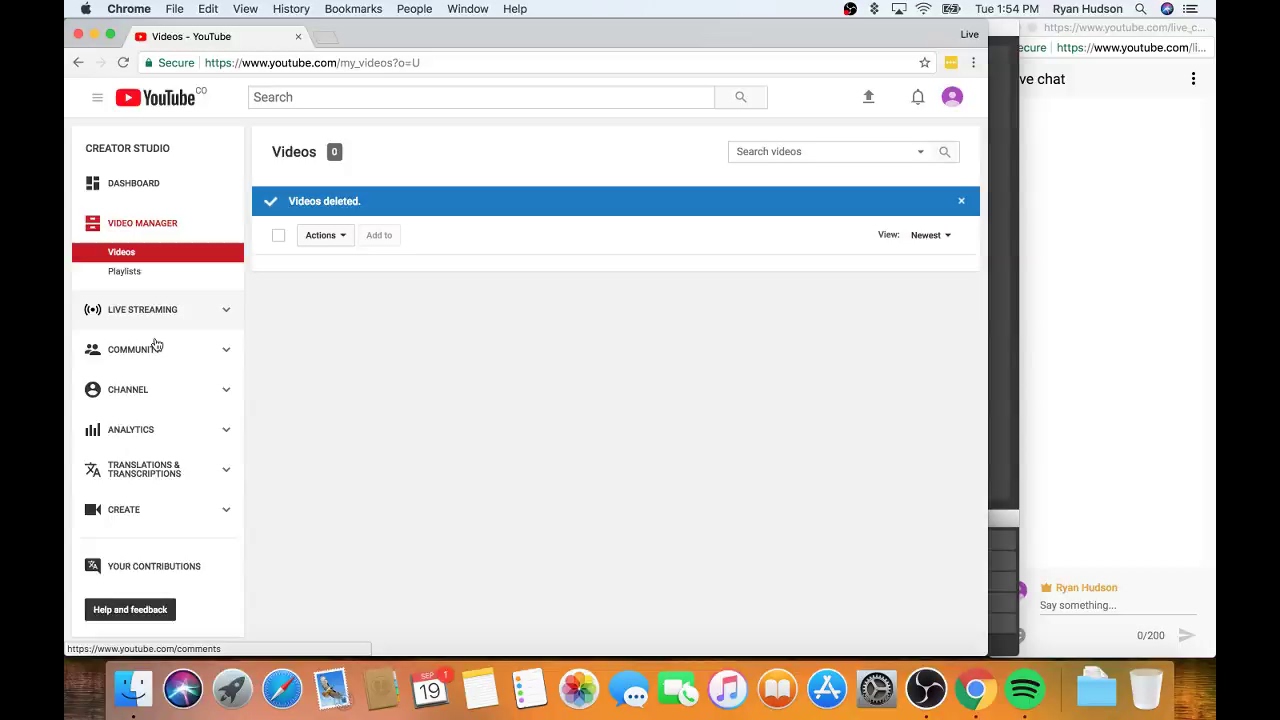Dismiss the Videos deleted notification

pos(961,201)
